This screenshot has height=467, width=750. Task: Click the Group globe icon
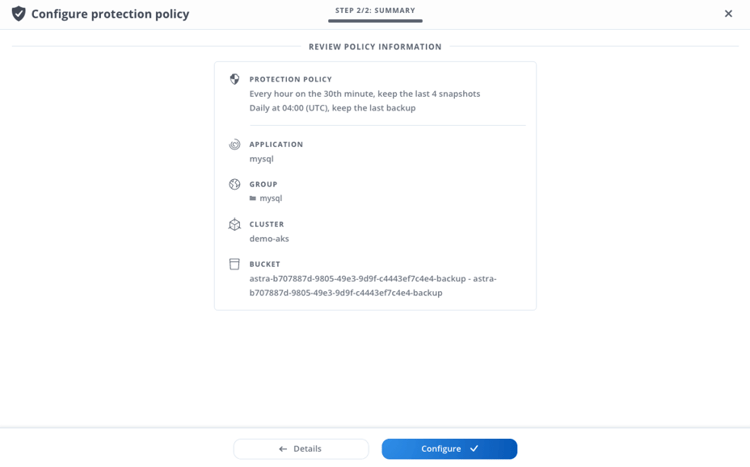coord(235,184)
